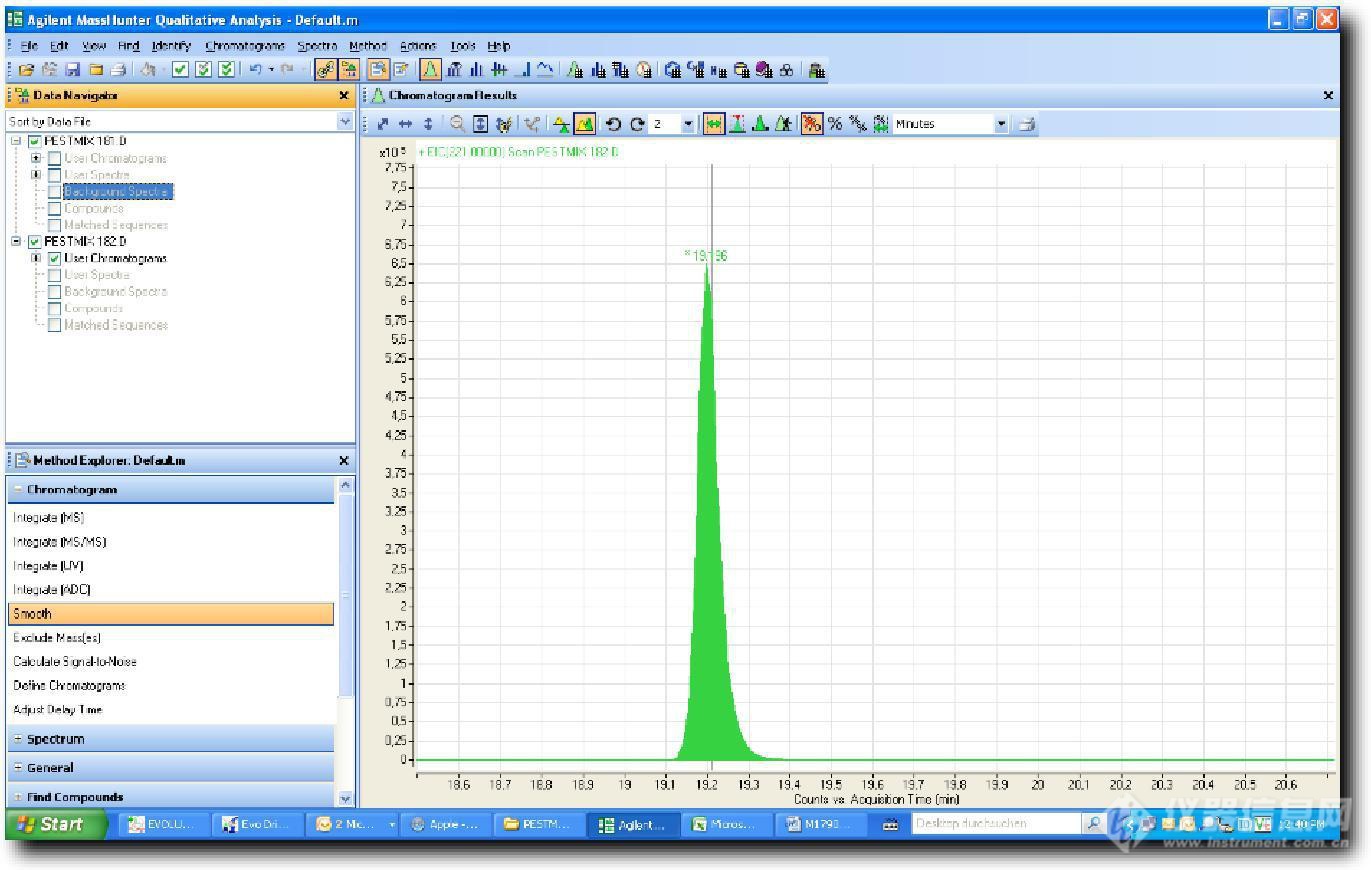
Task: Uncheck the PESTMIX 182.D file checkbox
Action: pyautogui.click(x=36, y=241)
